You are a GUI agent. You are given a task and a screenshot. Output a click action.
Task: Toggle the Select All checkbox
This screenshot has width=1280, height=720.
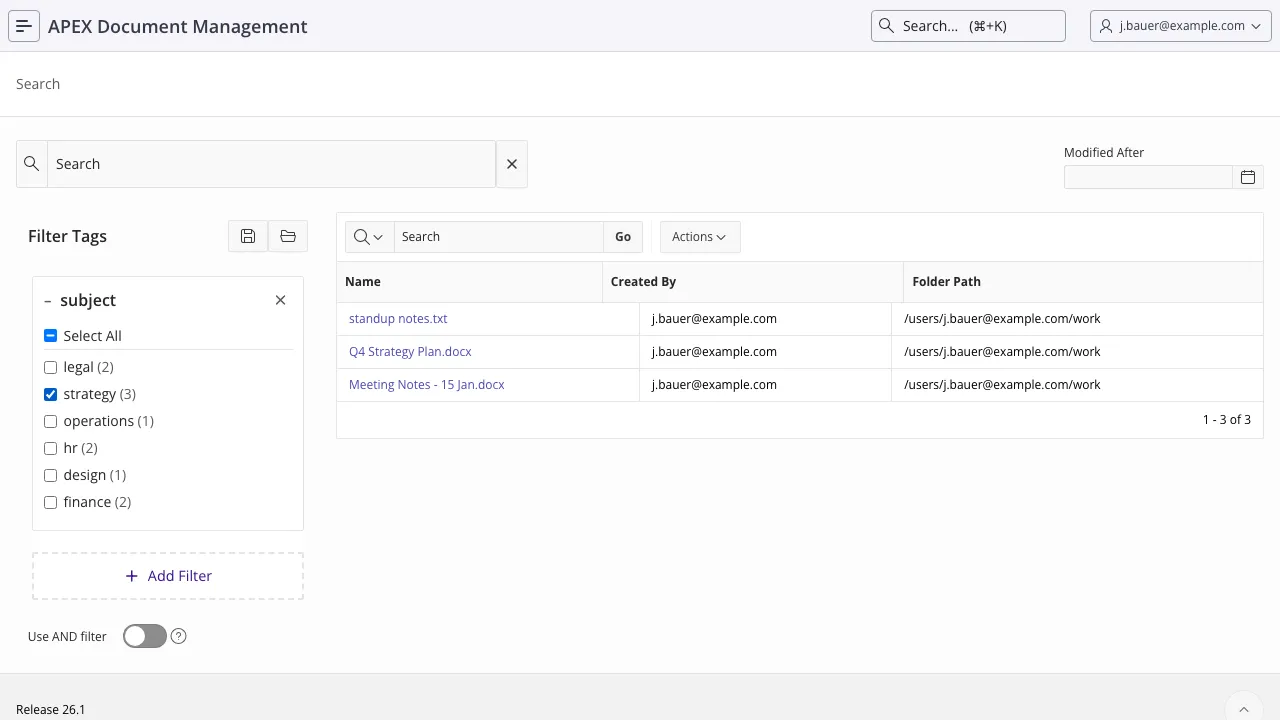51,336
